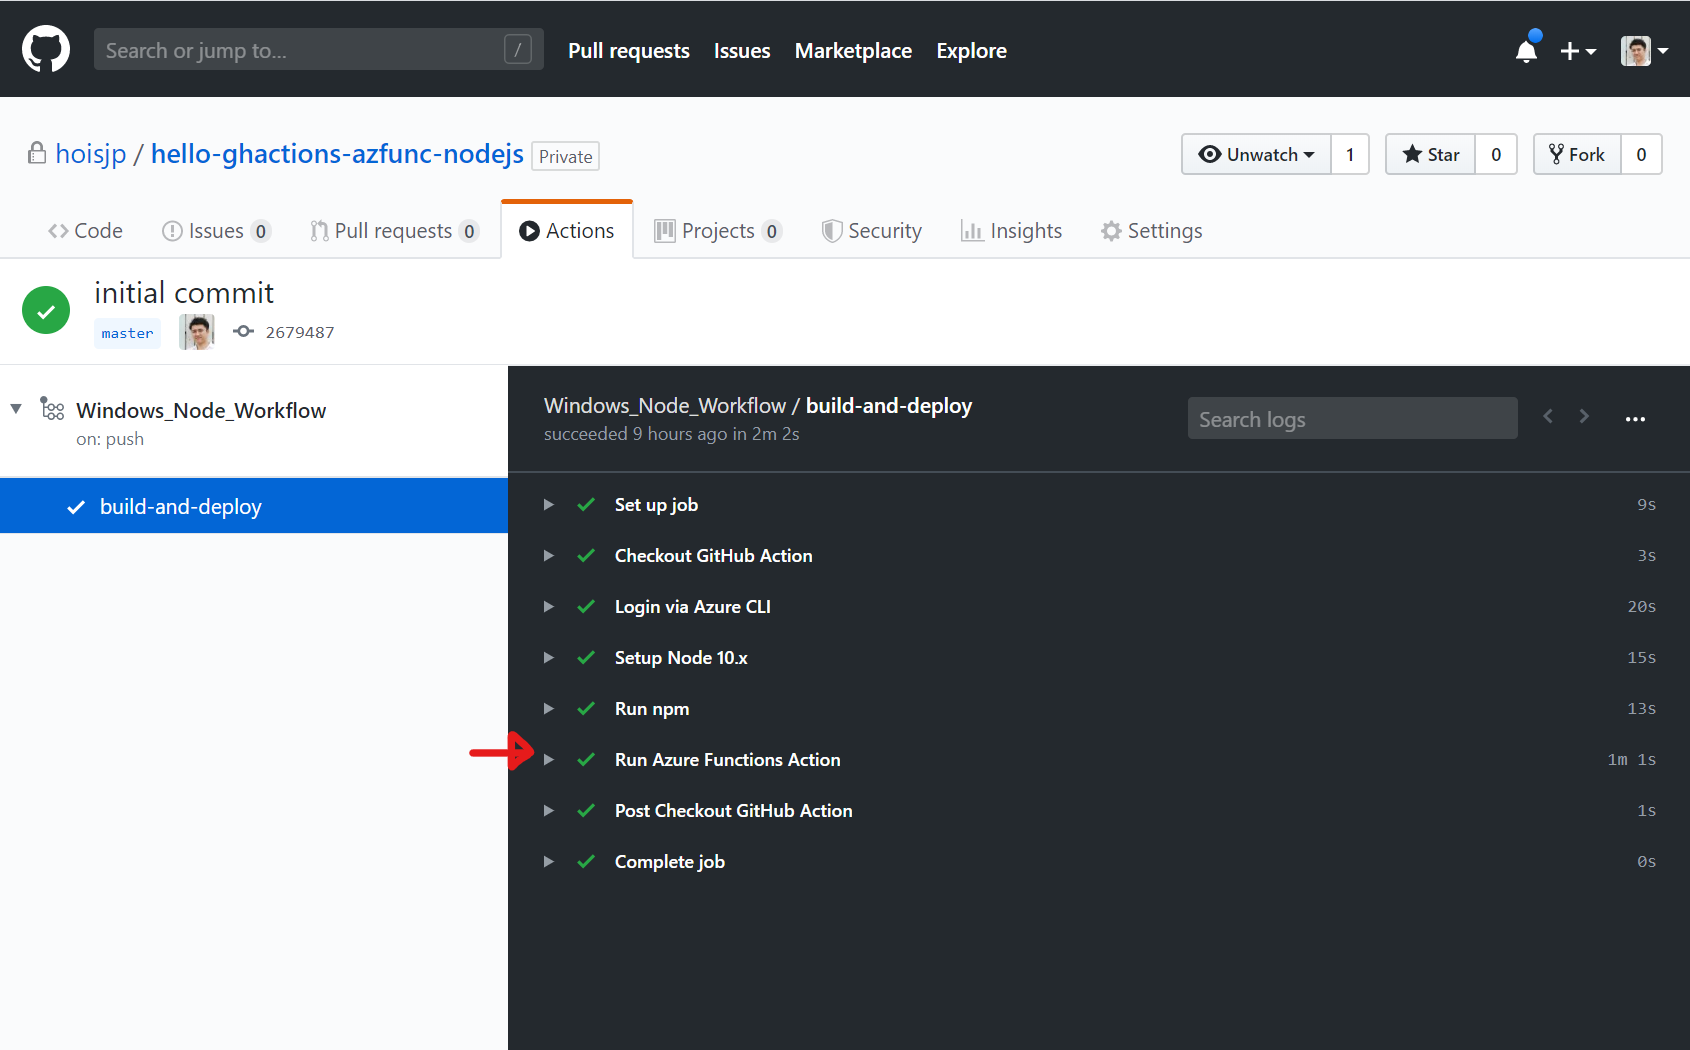Switch to the Actions tab
1690x1050 pixels.
(x=567, y=230)
